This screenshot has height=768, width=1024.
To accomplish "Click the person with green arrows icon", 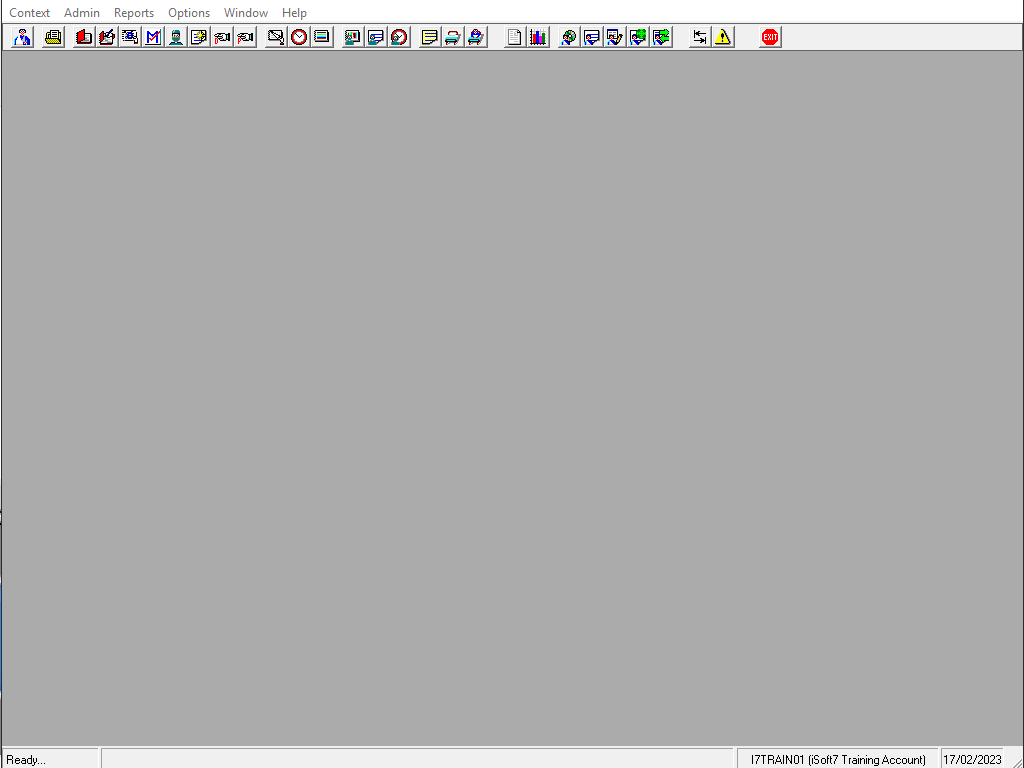I will tap(661, 37).
